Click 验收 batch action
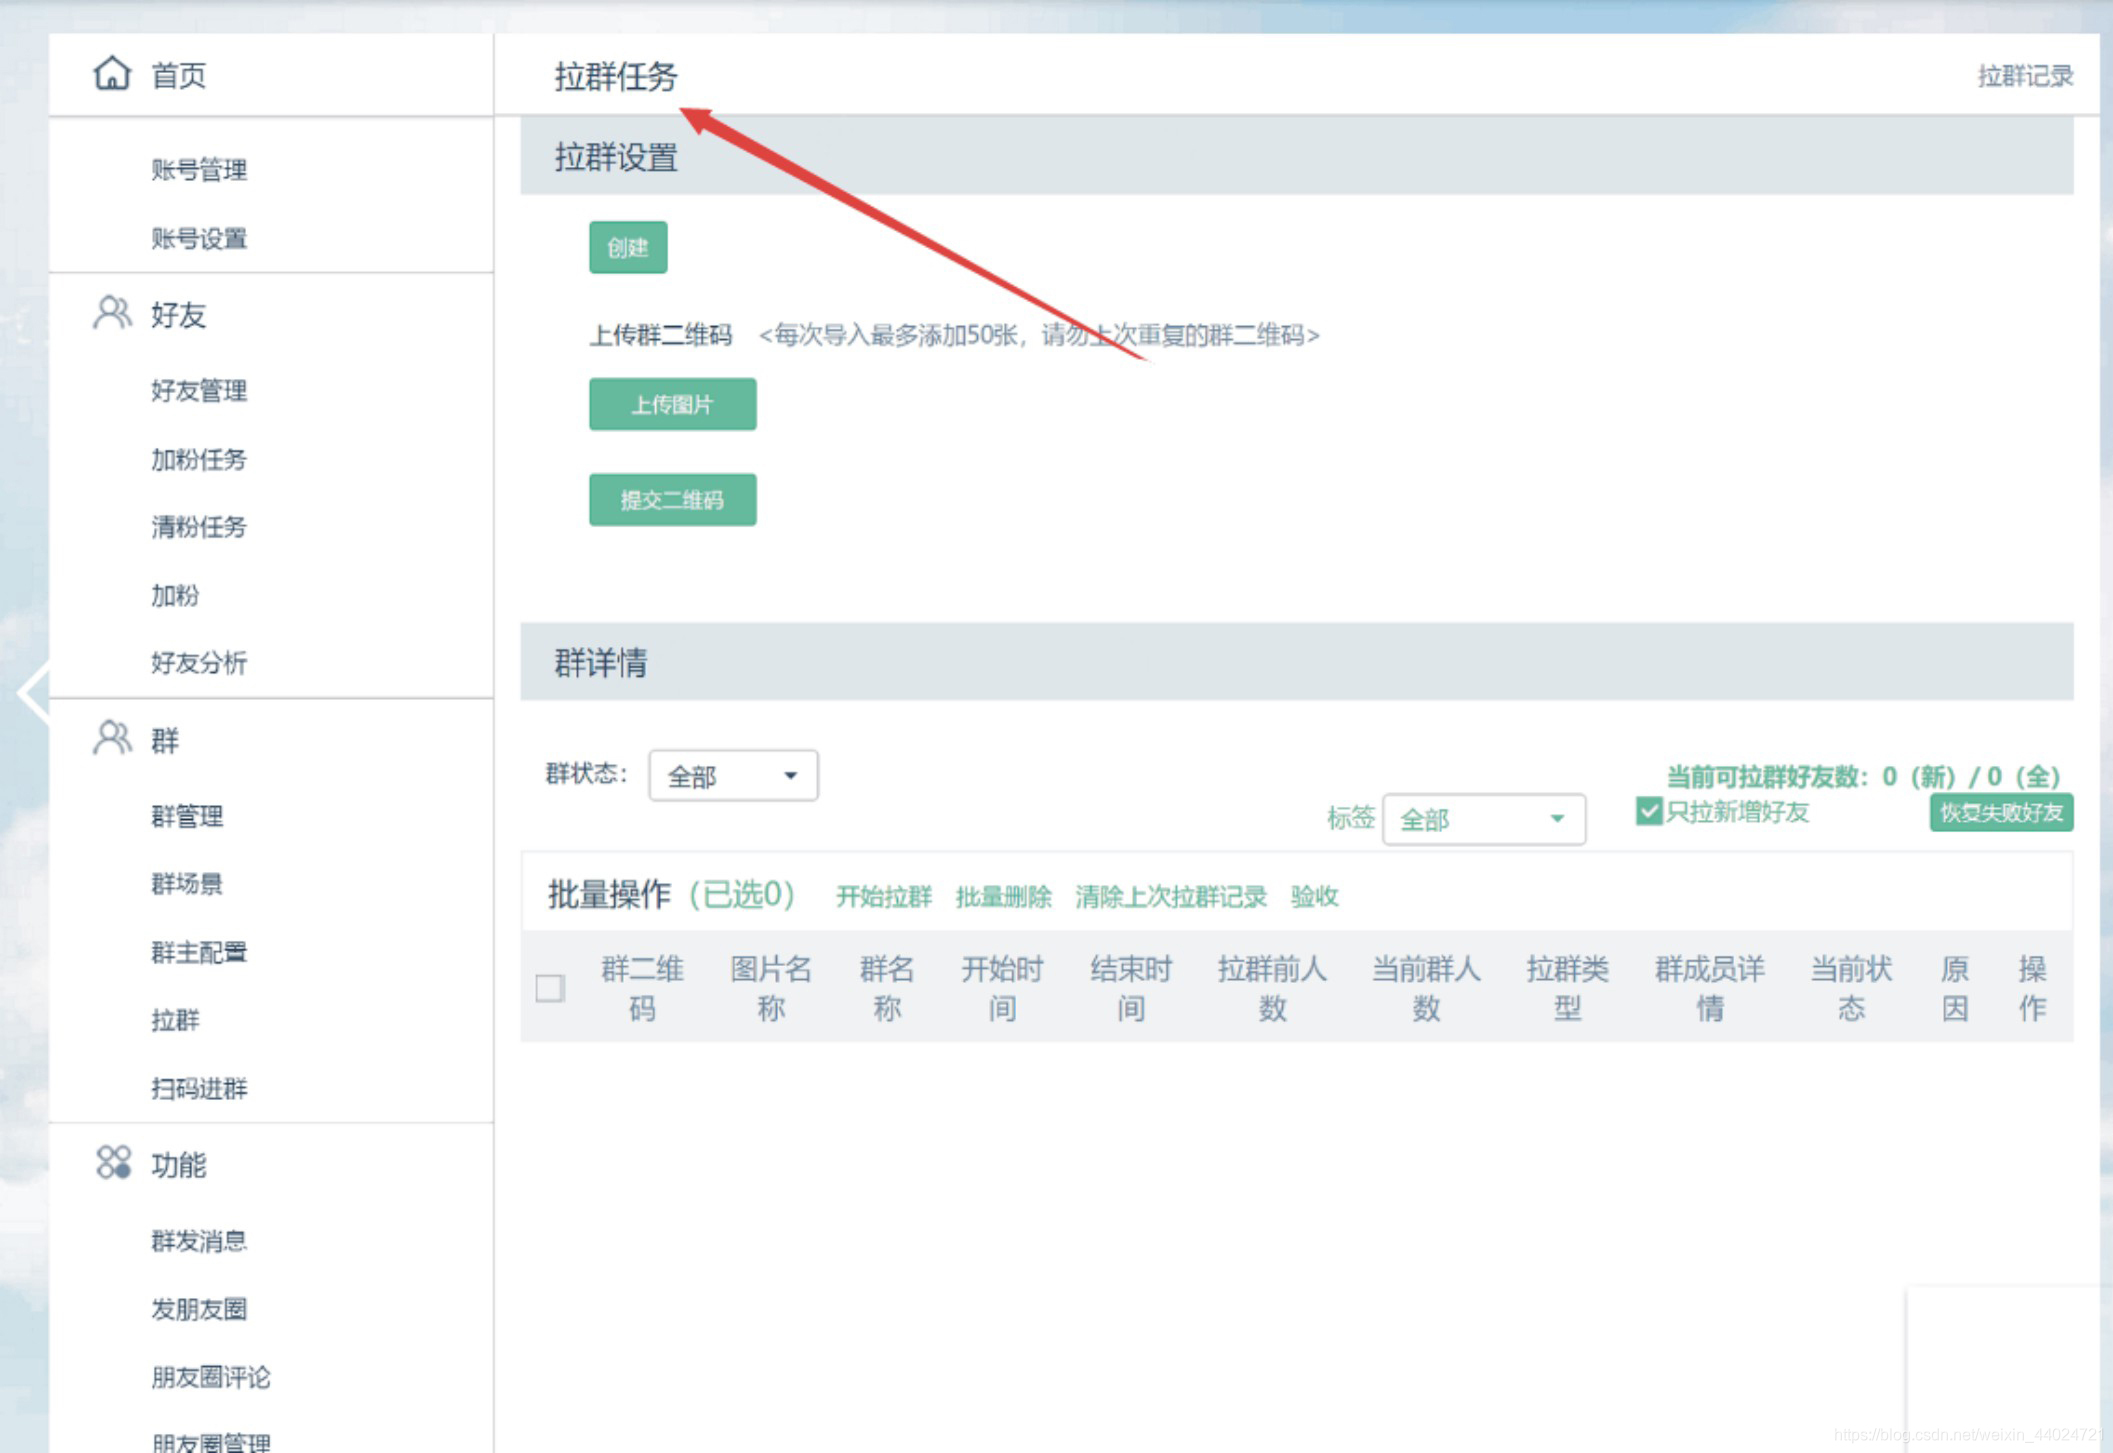The height and width of the screenshot is (1453, 2113). pyautogui.click(x=1315, y=896)
